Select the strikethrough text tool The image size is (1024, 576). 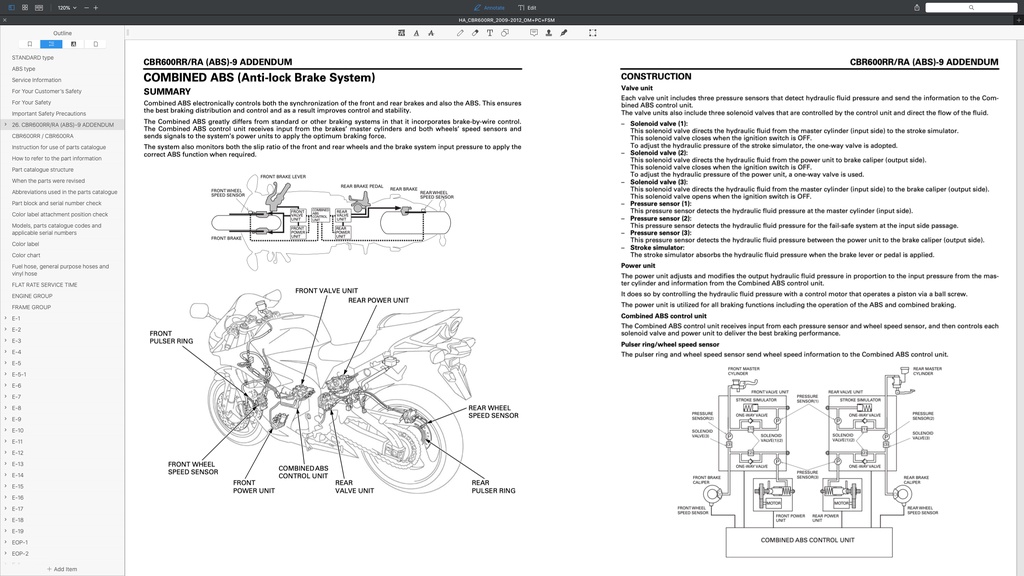tap(431, 33)
